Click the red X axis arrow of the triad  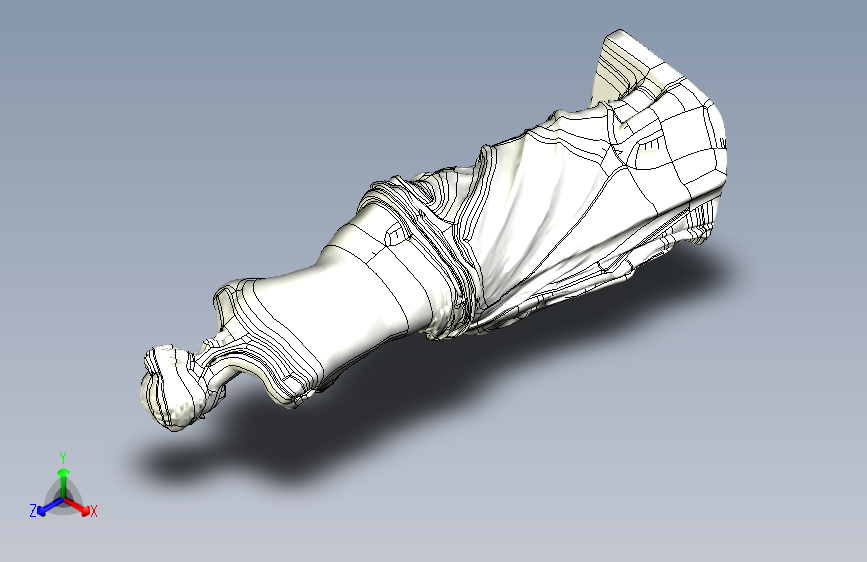[x=77, y=506]
